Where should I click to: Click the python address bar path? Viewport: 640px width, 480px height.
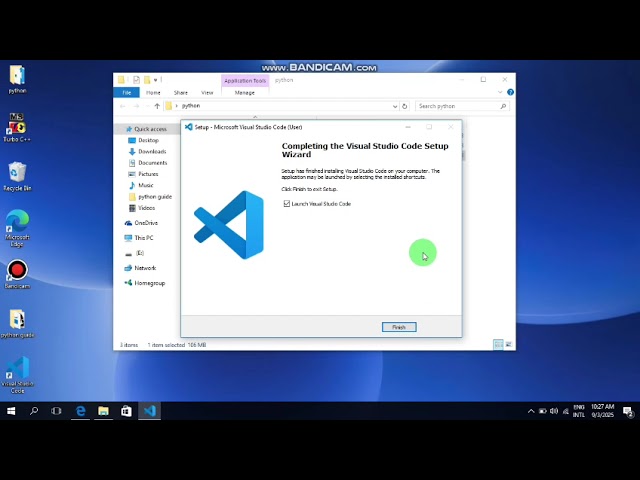(191, 106)
